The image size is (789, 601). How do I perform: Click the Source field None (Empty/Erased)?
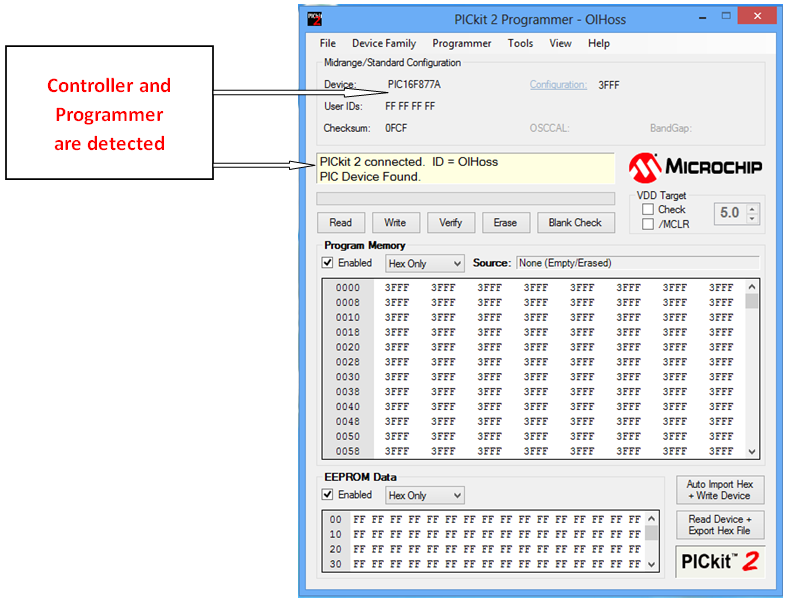(x=638, y=263)
